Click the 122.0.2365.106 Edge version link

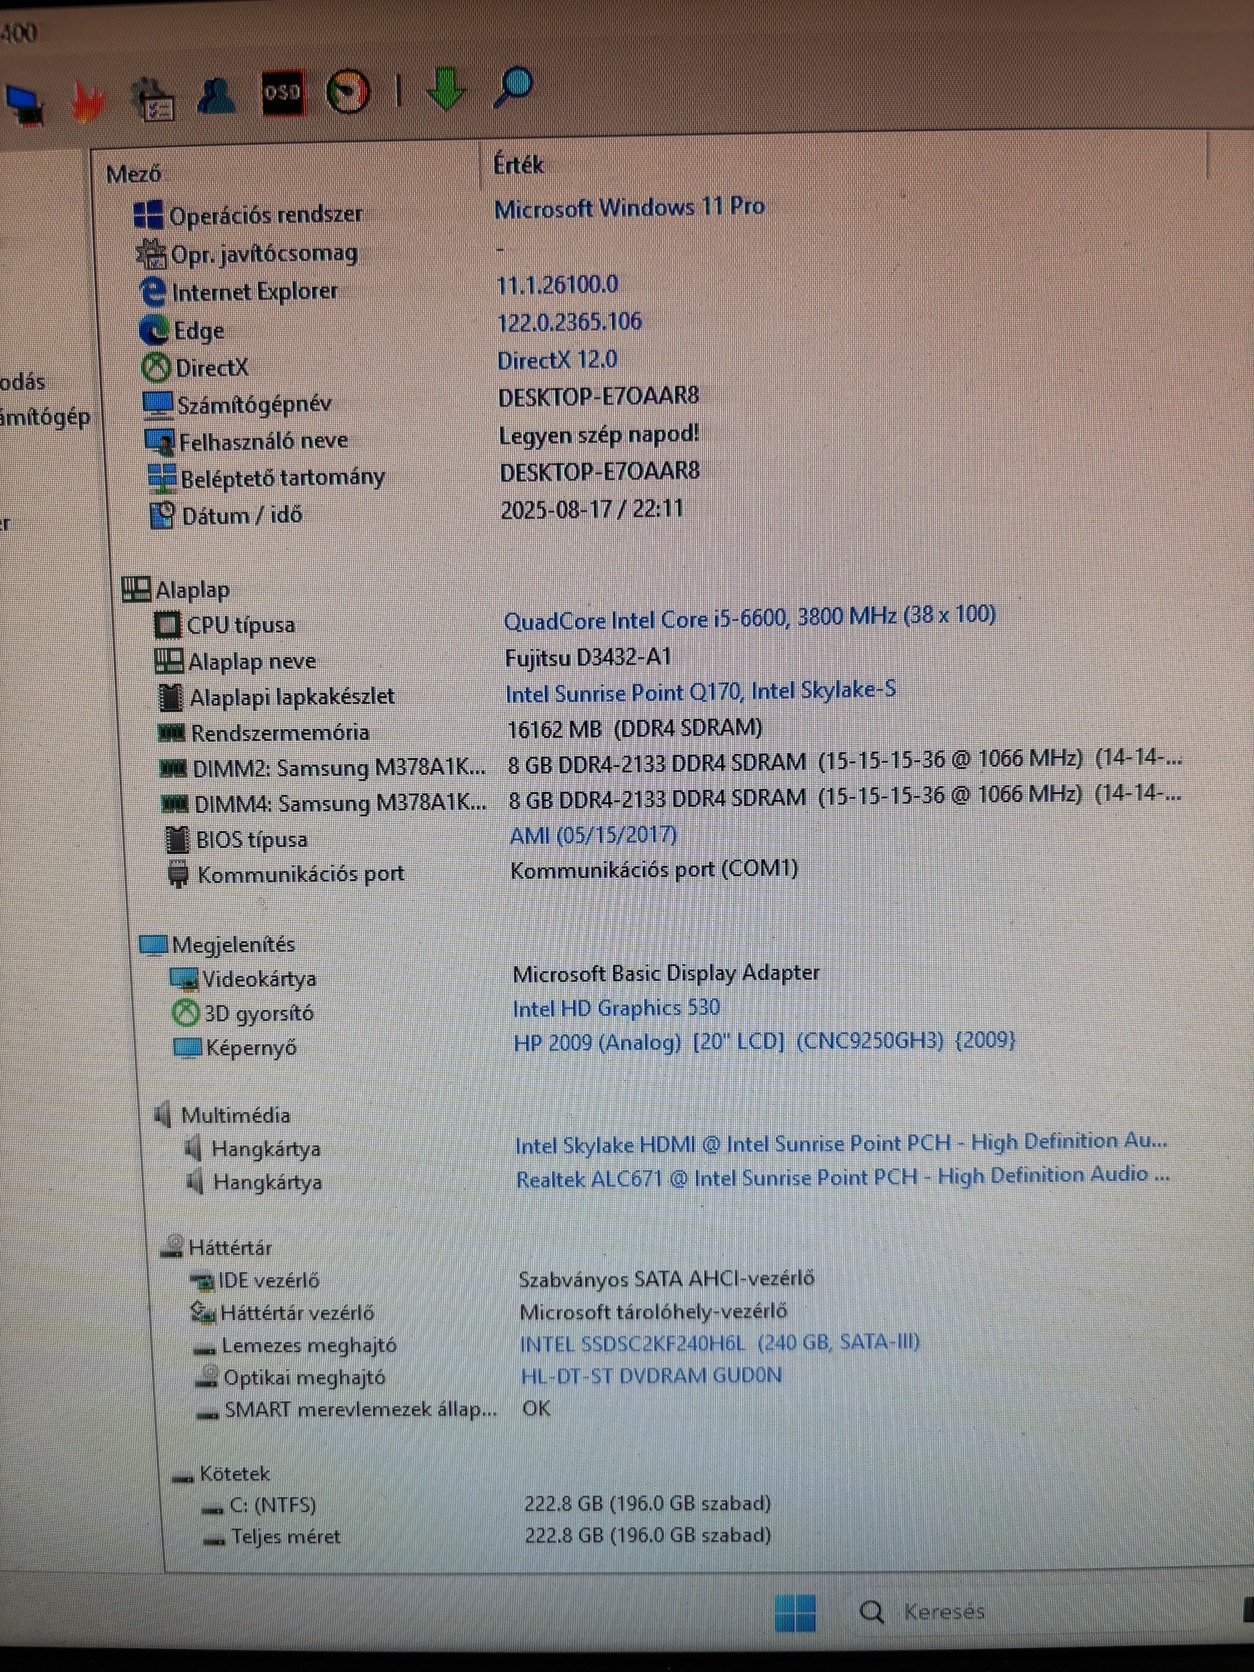coord(570,322)
